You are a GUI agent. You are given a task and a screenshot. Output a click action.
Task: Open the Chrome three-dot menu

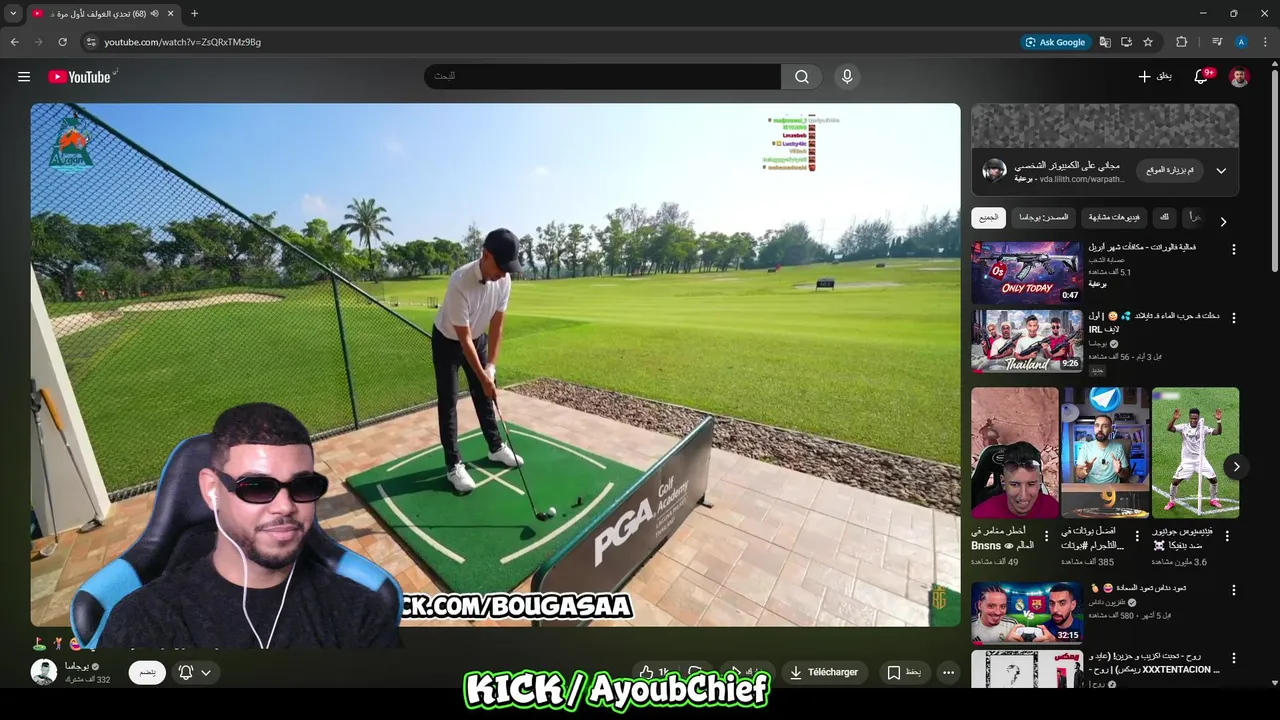coord(1264,42)
